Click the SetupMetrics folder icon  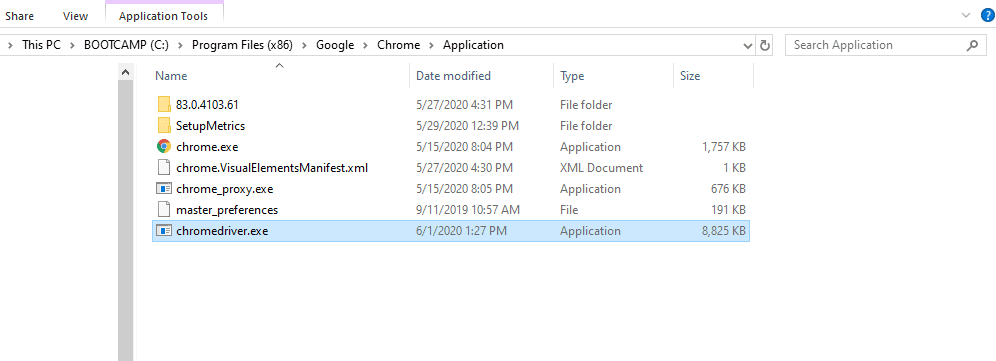164,125
